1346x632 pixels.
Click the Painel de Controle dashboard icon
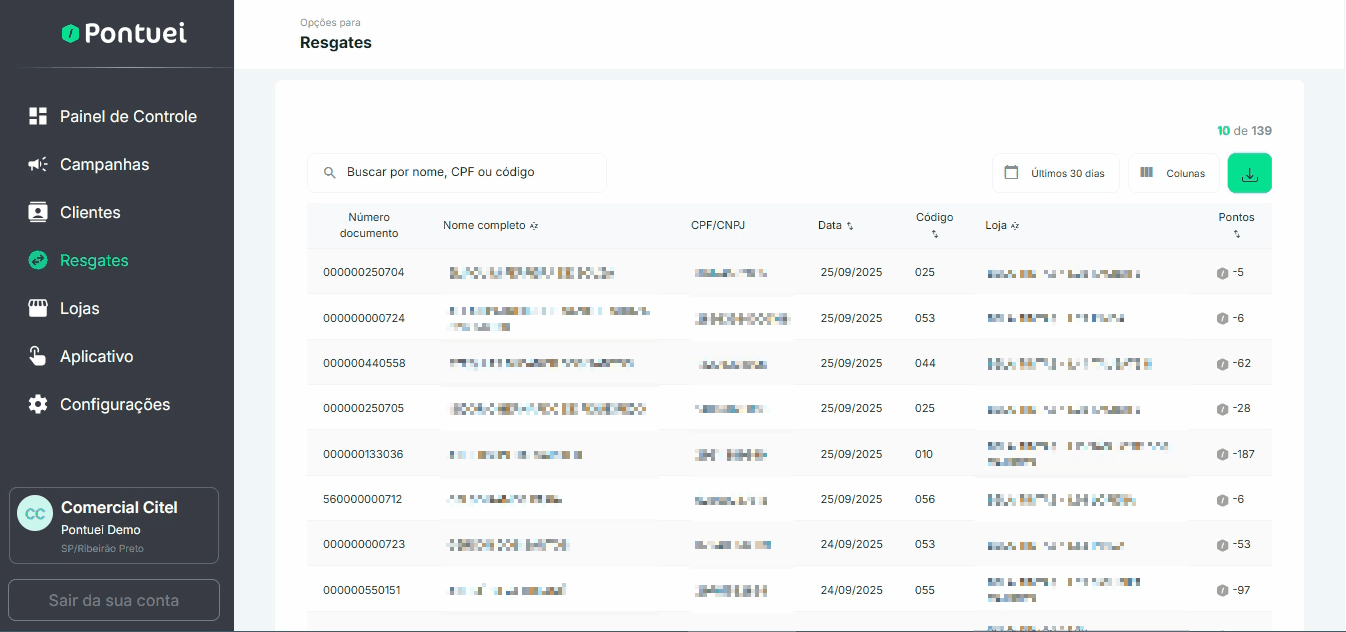pyautogui.click(x=38, y=116)
